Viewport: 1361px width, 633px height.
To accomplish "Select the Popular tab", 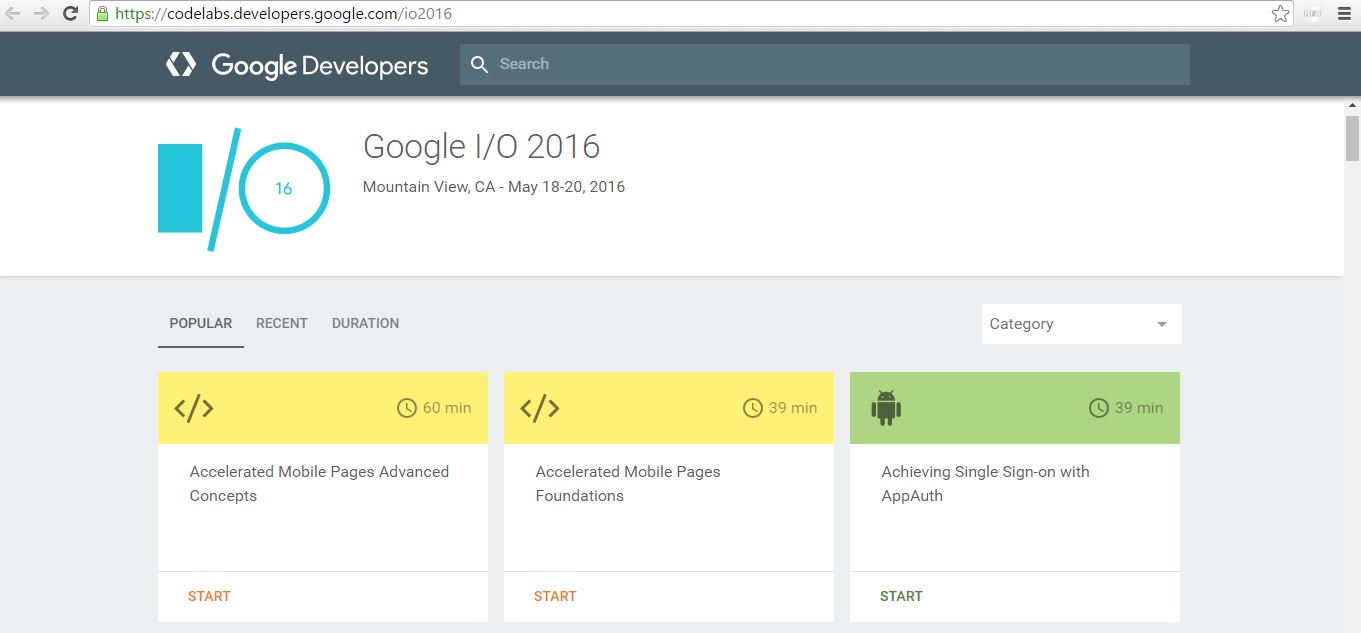I will click(201, 323).
